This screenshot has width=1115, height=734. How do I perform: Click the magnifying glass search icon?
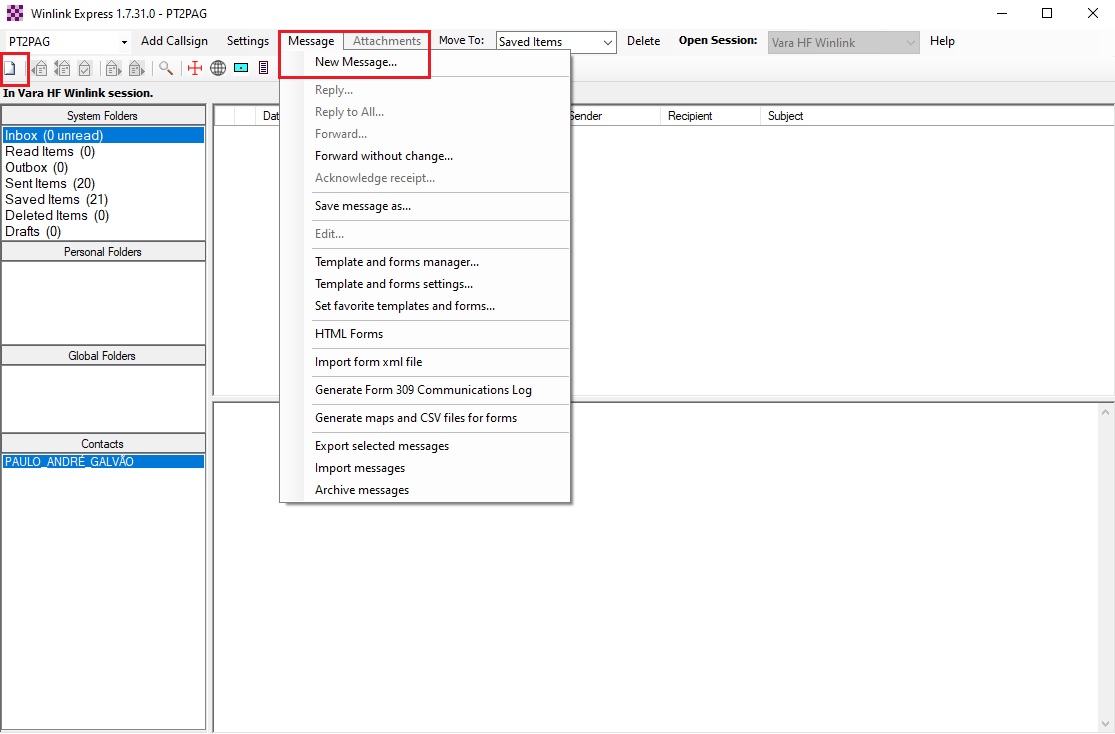coord(166,68)
